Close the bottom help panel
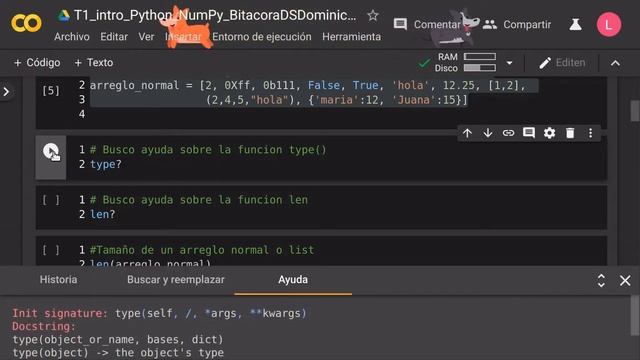 625,280
